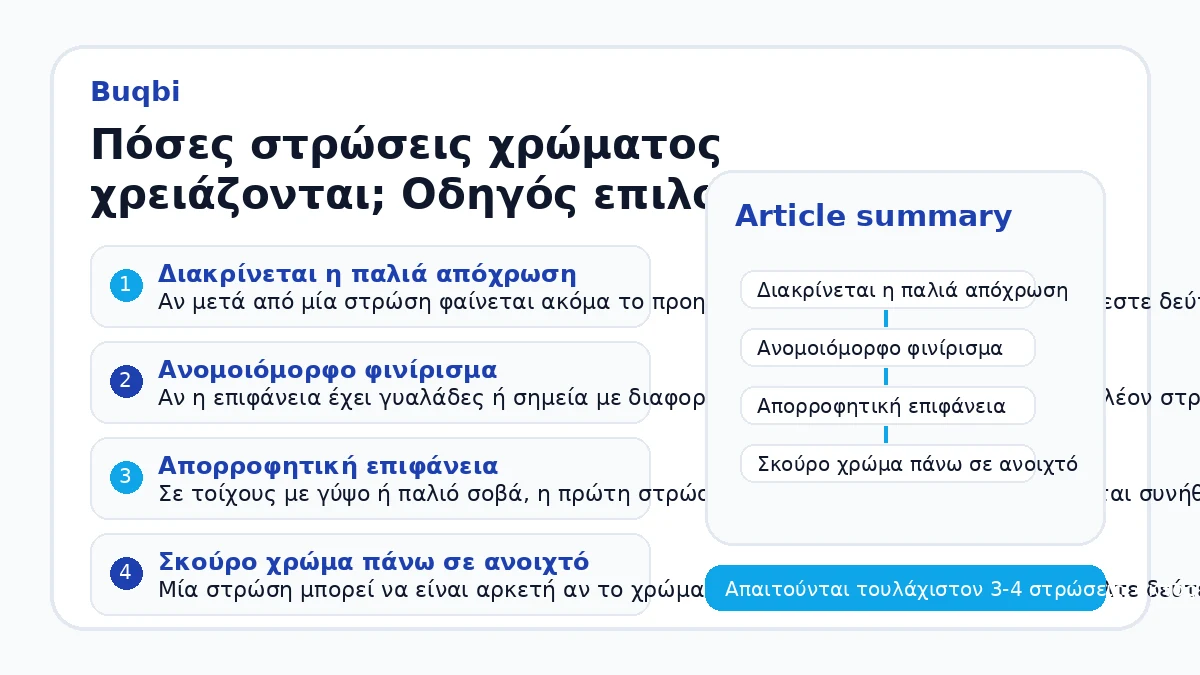
Task: Click the step 3 number badge
Action: 125,478
